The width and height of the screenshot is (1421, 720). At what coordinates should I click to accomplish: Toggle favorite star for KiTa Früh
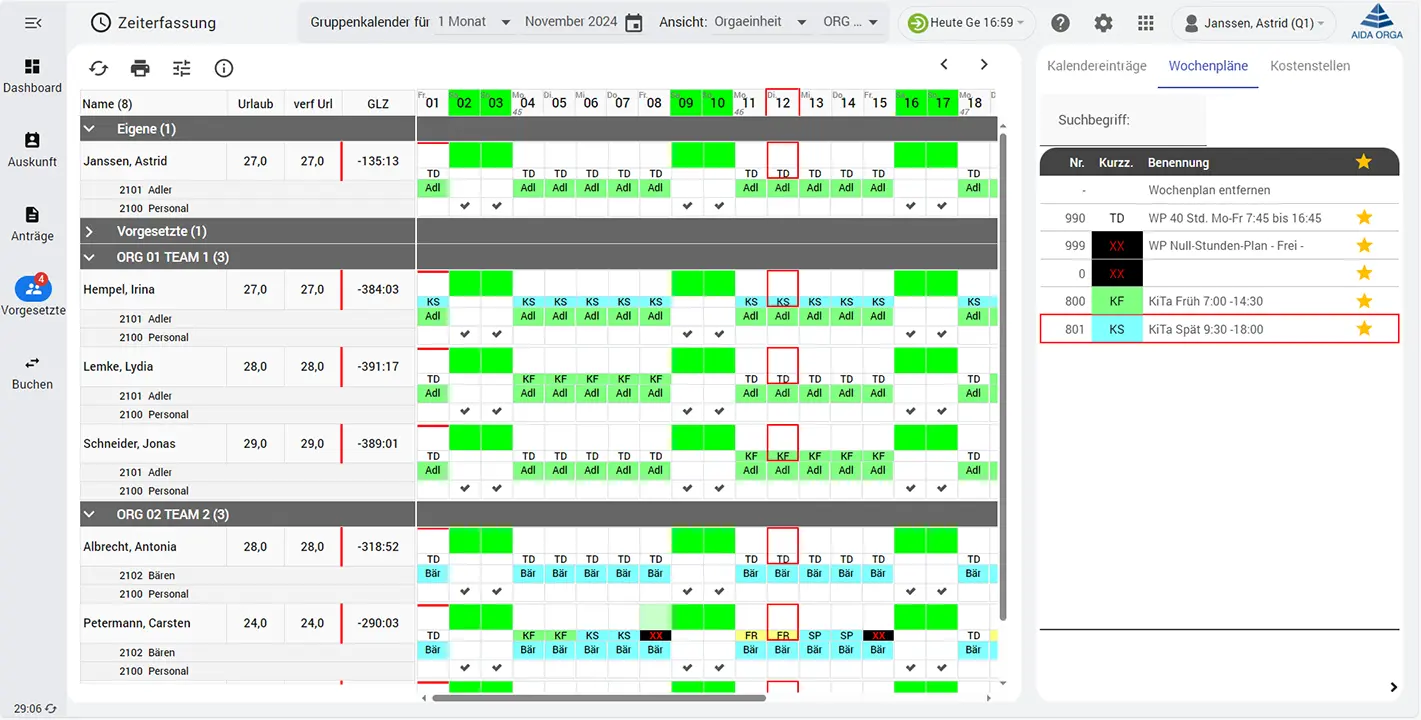coord(1363,301)
